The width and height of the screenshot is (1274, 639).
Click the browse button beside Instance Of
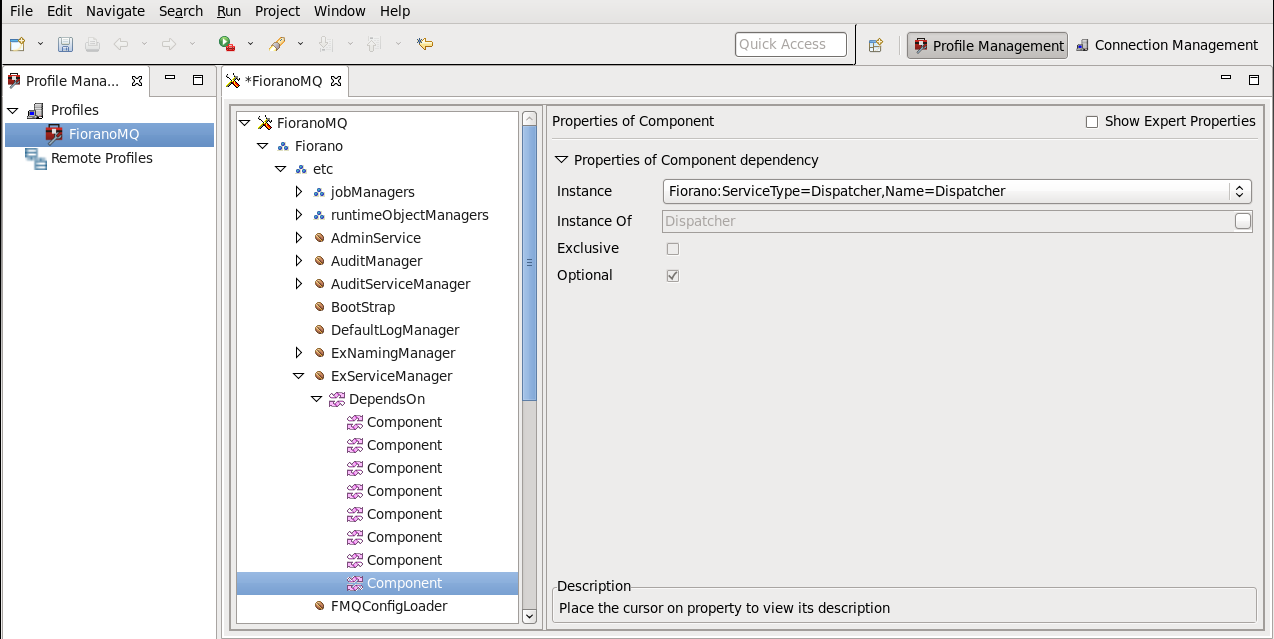click(x=1243, y=221)
